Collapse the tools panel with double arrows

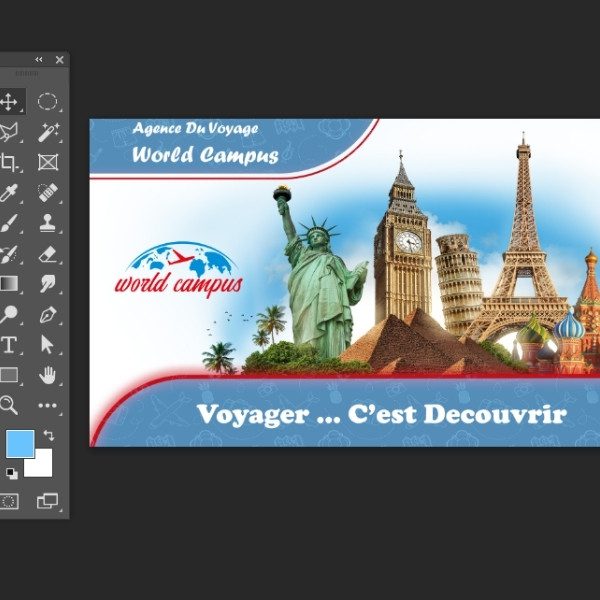[x=39, y=60]
